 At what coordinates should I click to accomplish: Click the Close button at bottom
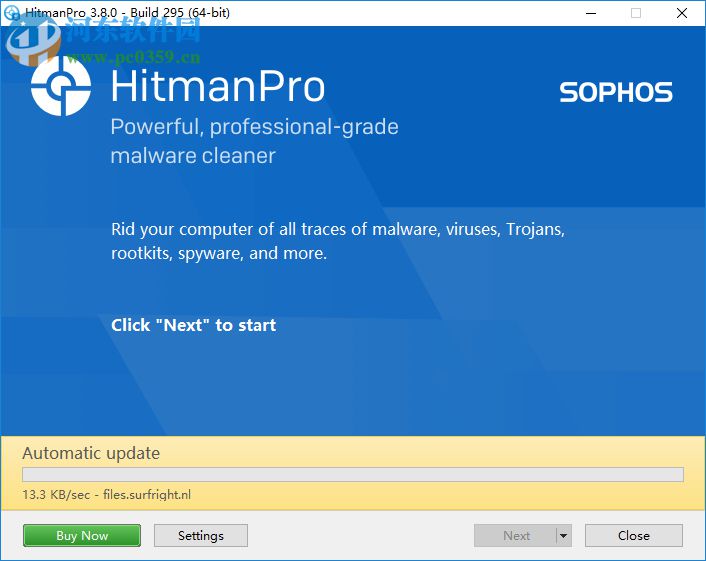coord(634,535)
